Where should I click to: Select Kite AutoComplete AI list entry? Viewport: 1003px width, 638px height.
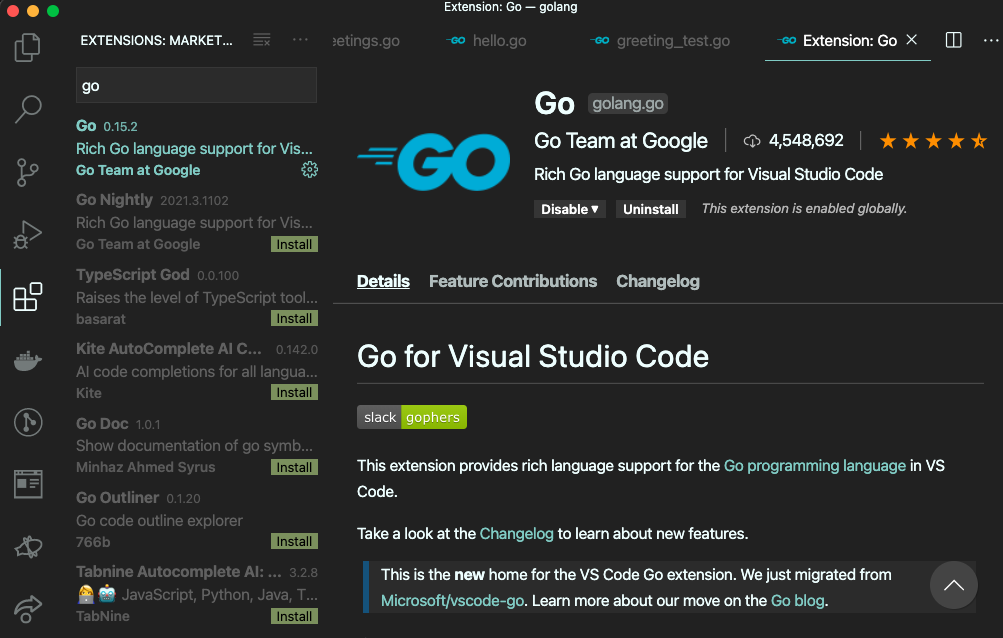(x=196, y=371)
